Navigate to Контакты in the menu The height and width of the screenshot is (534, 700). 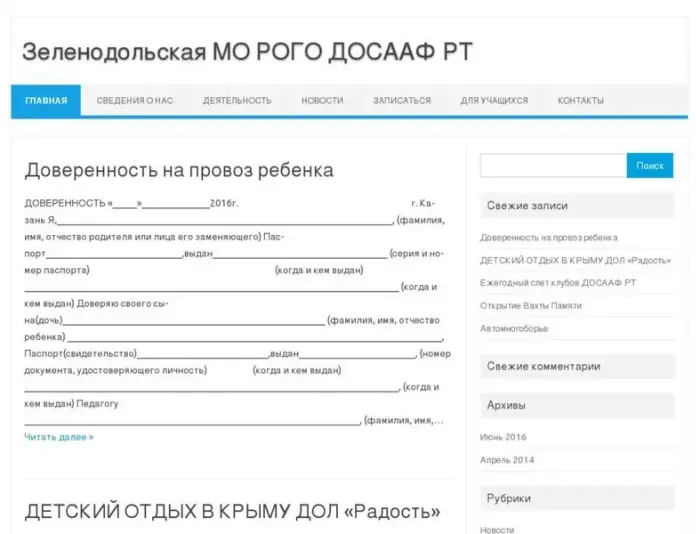pos(581,101)
